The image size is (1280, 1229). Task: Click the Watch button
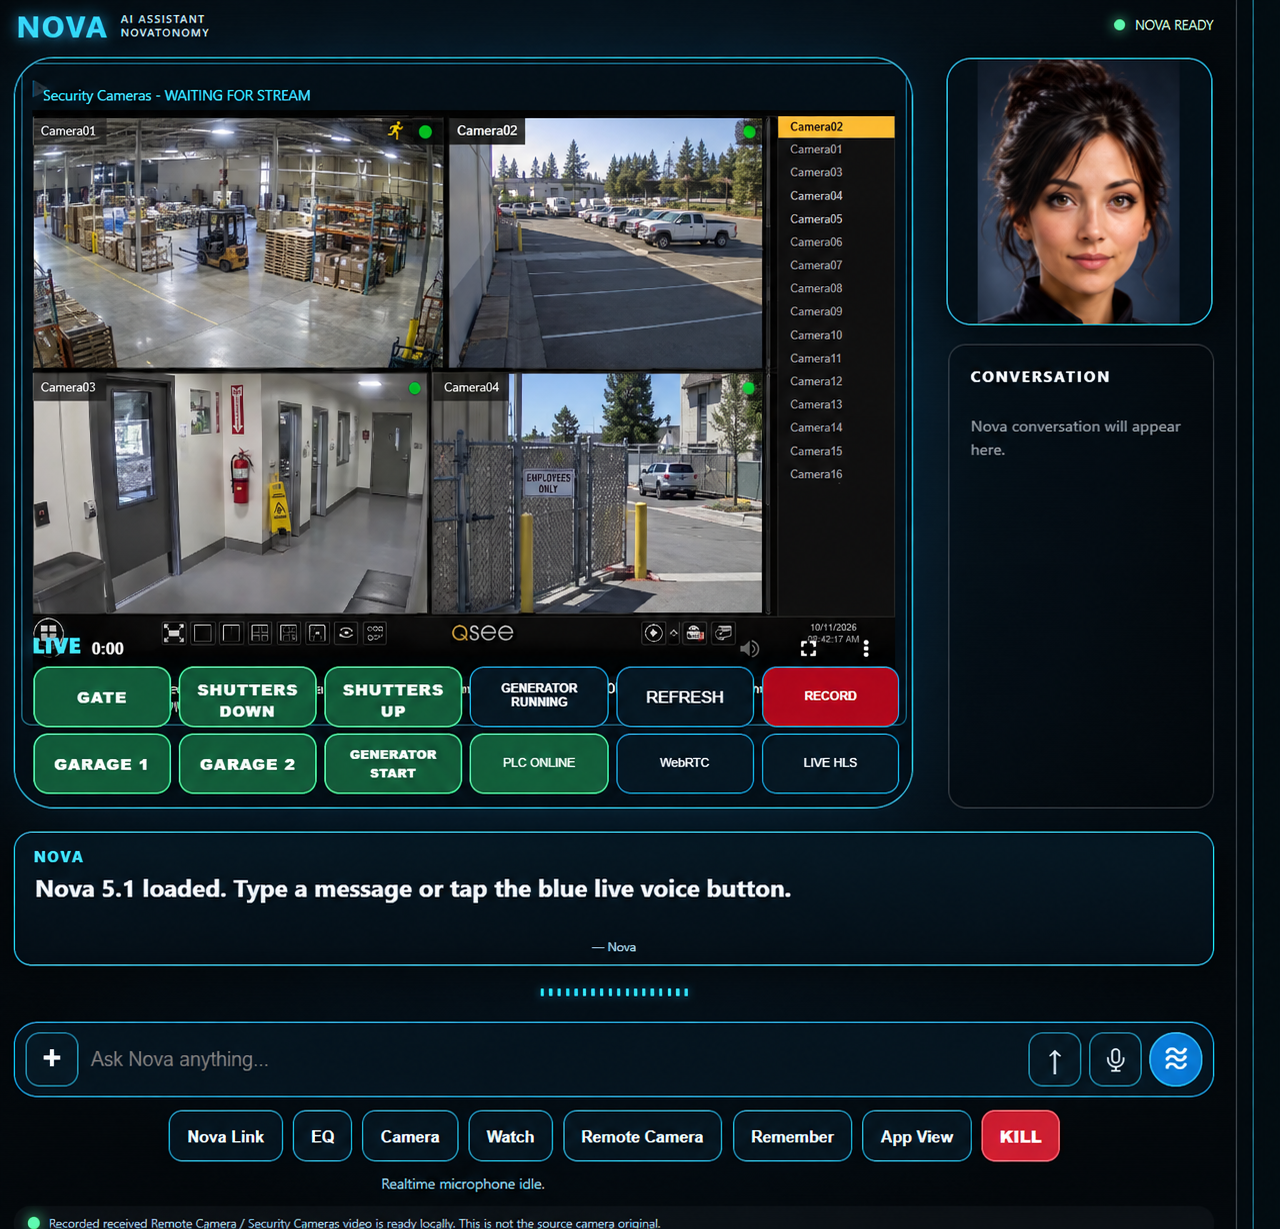point(510,1136)
